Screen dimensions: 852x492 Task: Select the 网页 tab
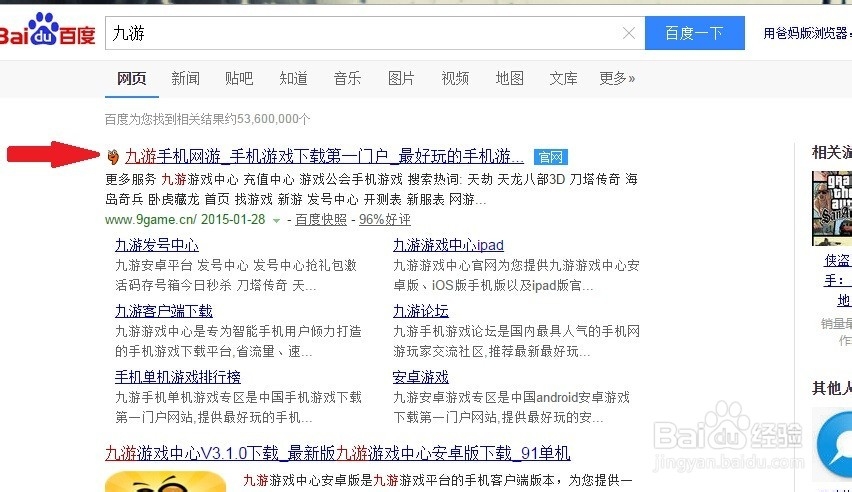point(131,78)
